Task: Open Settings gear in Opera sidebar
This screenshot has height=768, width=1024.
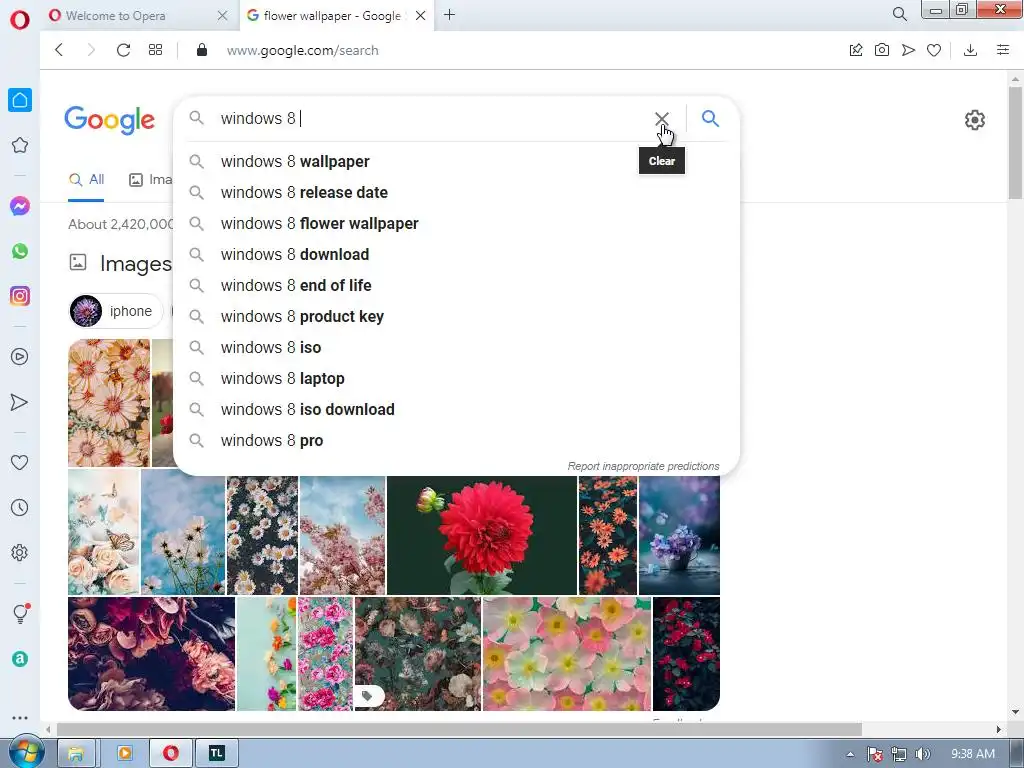Action: [20, 553]
